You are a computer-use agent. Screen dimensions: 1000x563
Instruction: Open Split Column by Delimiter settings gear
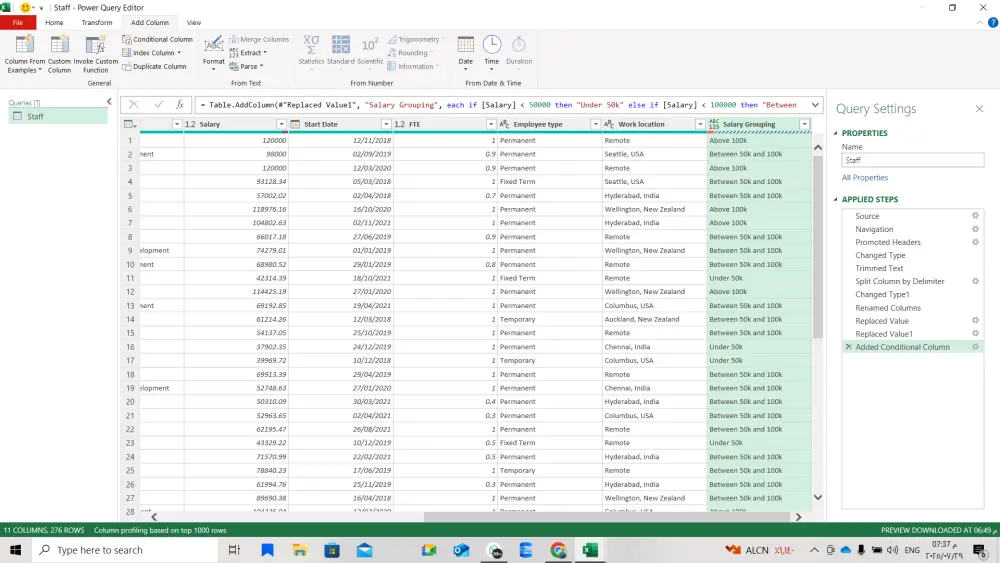[x=975, y=281]
